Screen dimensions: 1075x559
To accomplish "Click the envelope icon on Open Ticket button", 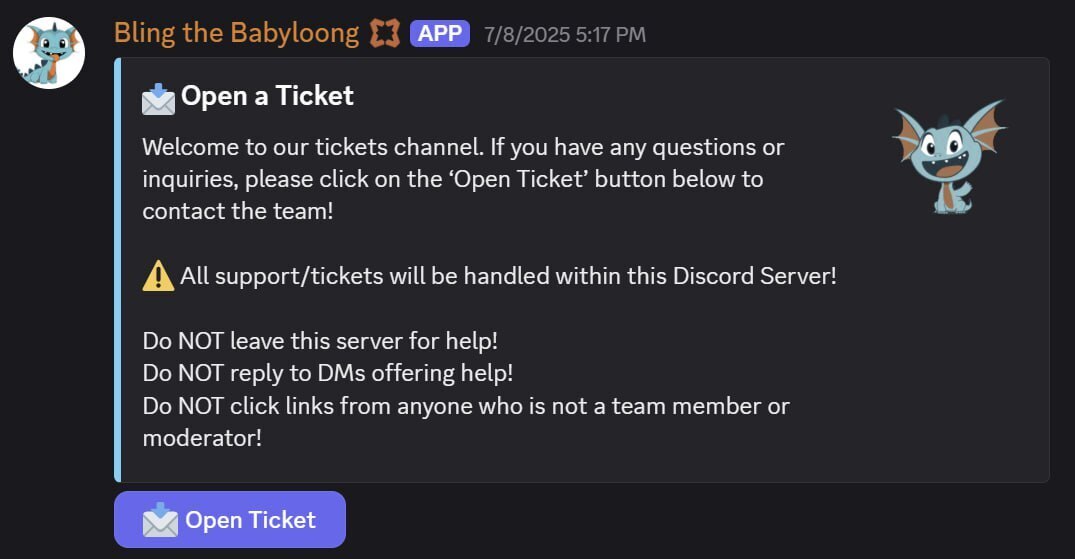I will point(160,520).
